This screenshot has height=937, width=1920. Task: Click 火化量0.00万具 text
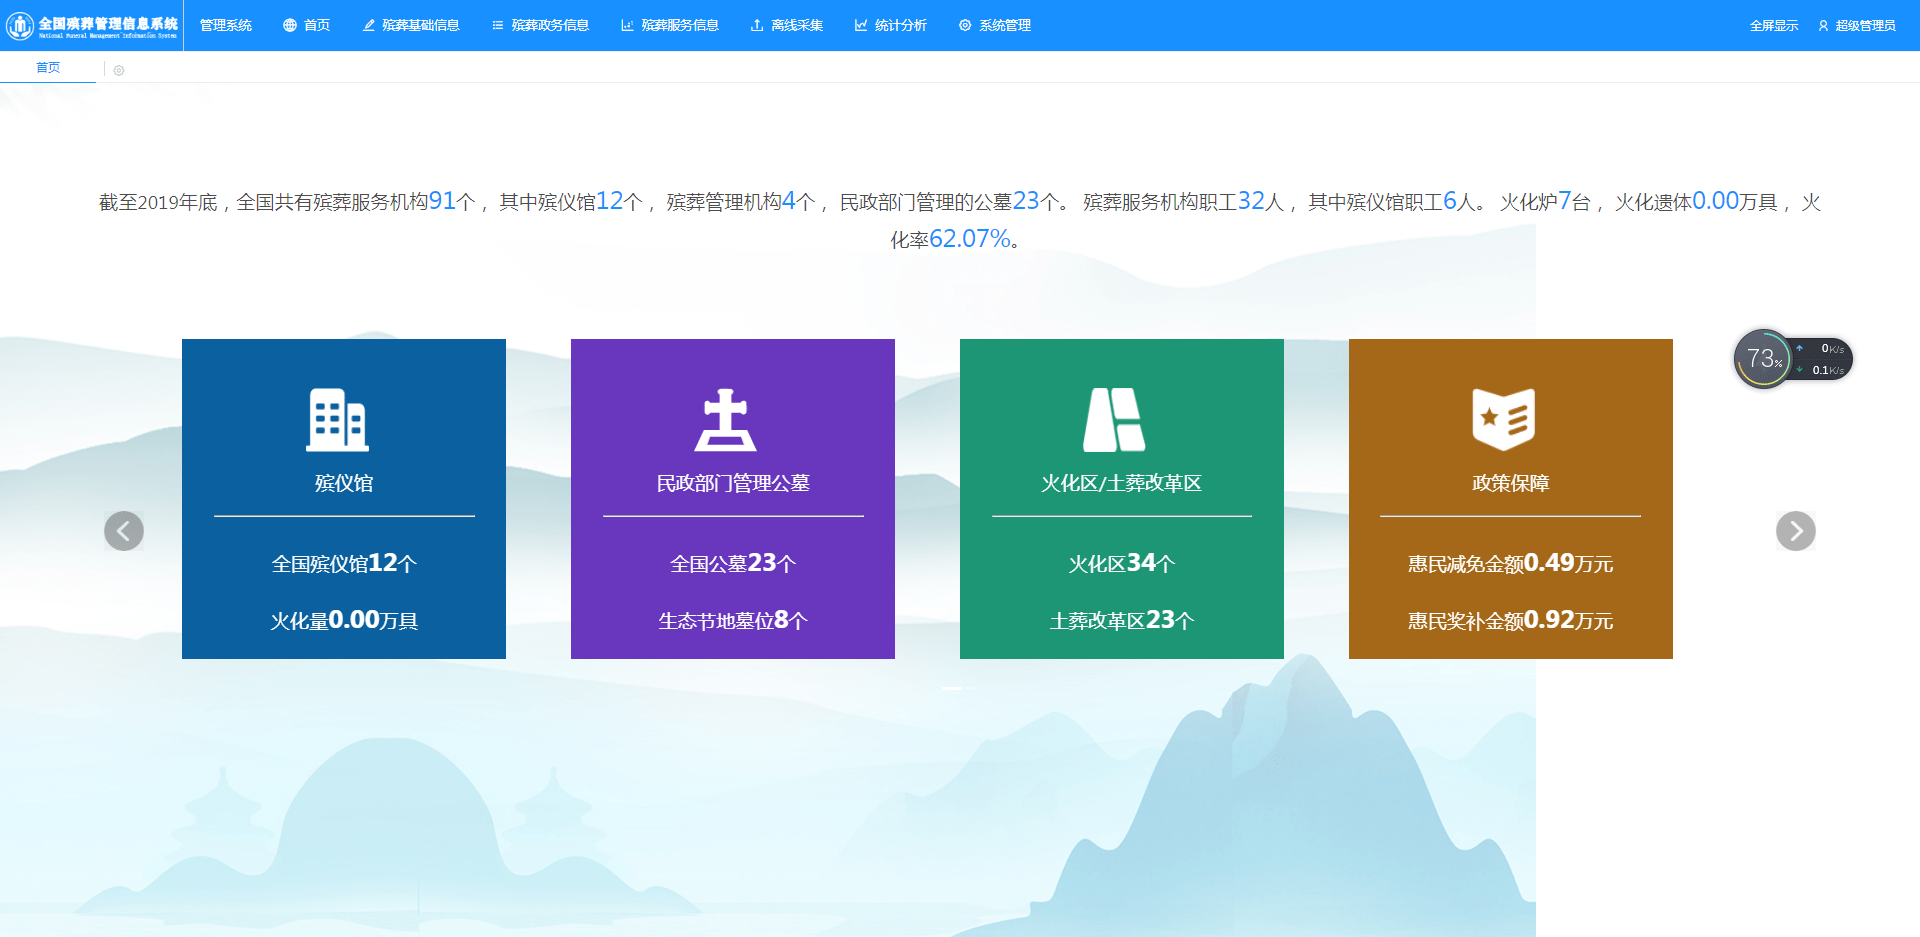pos(344,620)
